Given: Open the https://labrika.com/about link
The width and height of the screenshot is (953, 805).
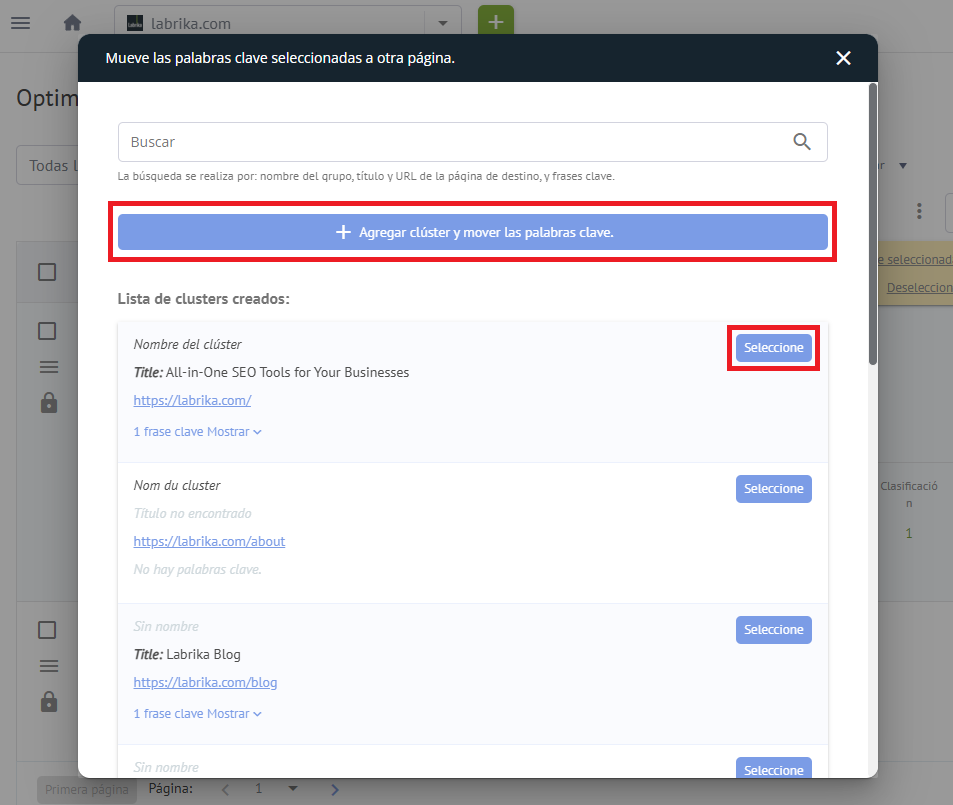Looking at the screenshot, I should (209, 541).
